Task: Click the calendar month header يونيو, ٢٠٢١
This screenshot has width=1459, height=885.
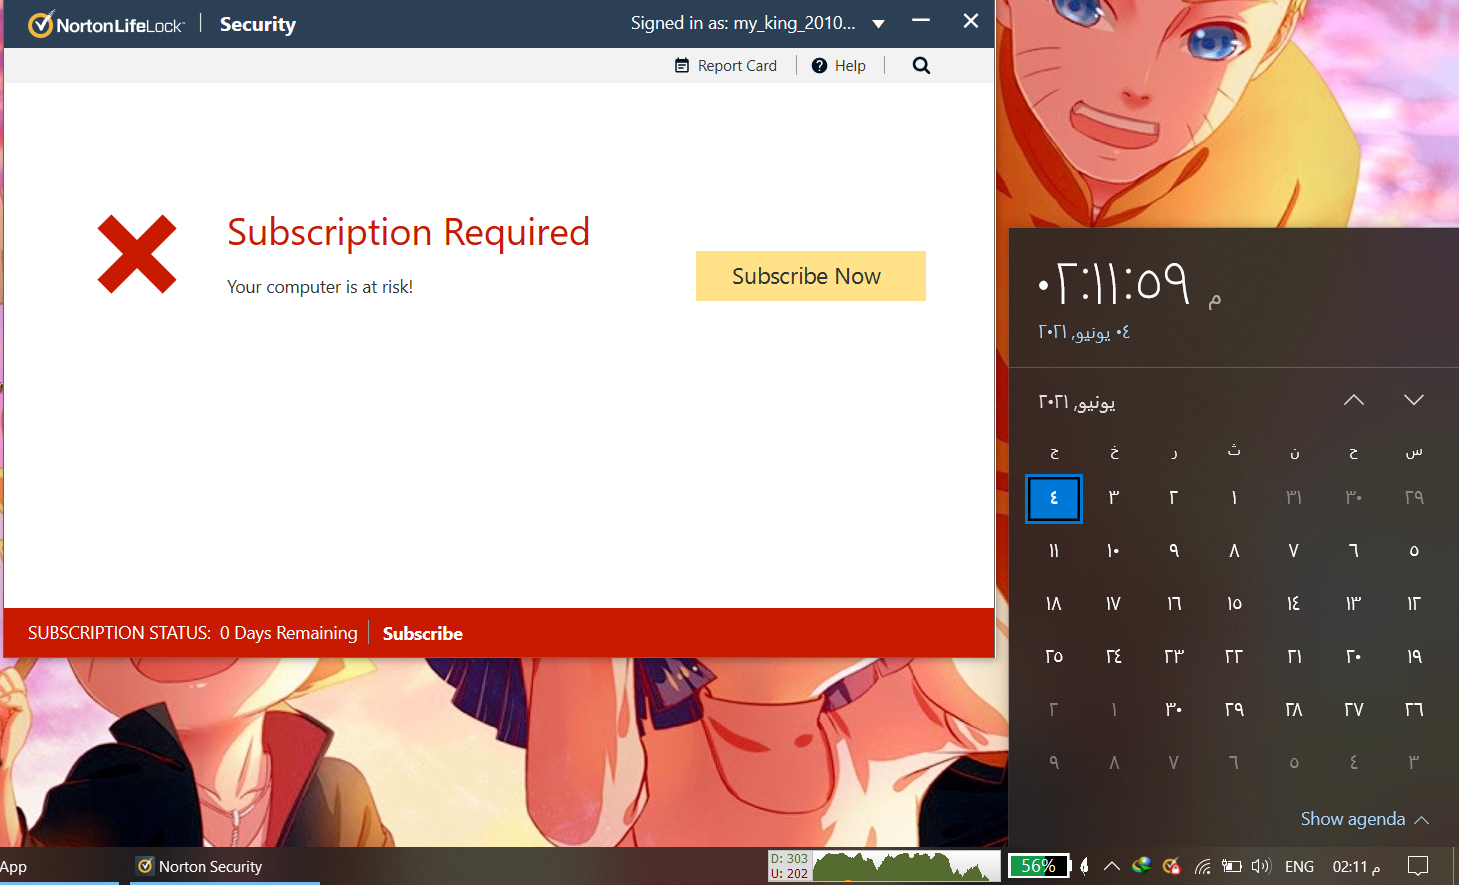Action: coord(1077,402)
